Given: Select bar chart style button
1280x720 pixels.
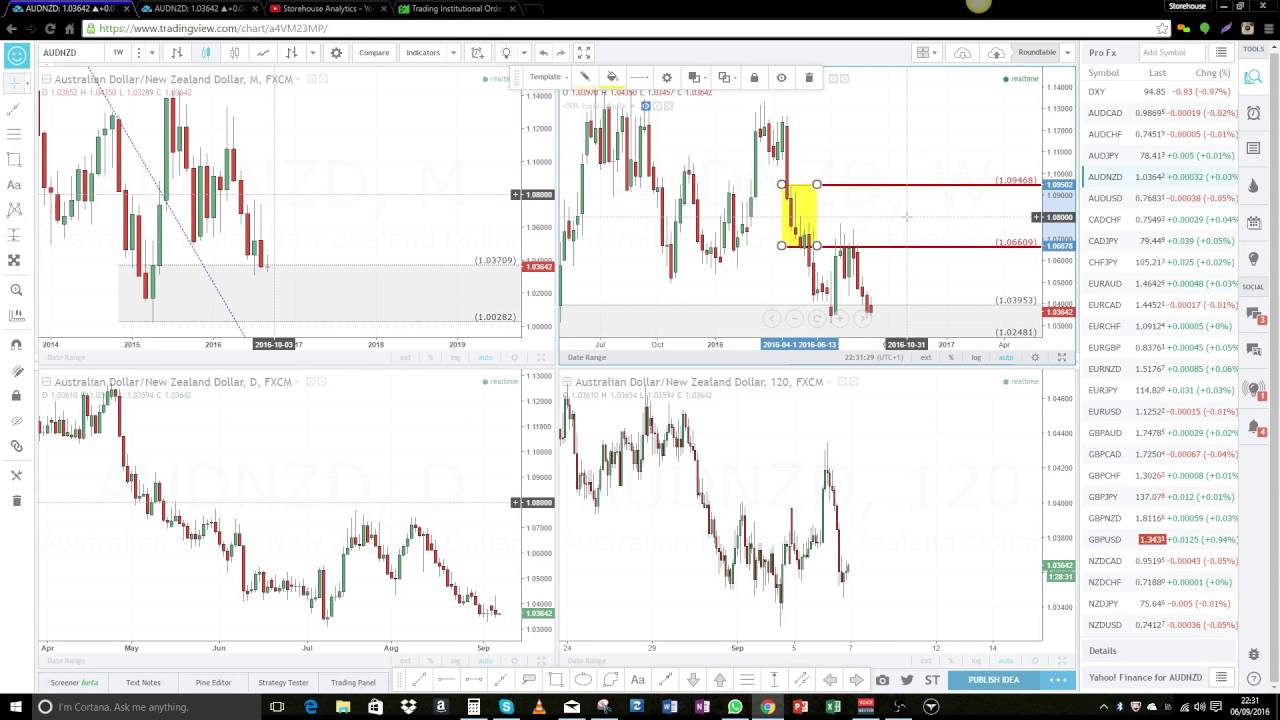Looking at the screenshot, I should tap(177, 52).
